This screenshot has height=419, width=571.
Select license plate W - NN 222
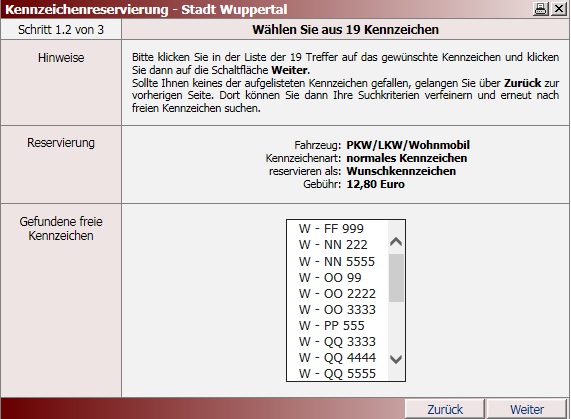[x=338, y=245]
